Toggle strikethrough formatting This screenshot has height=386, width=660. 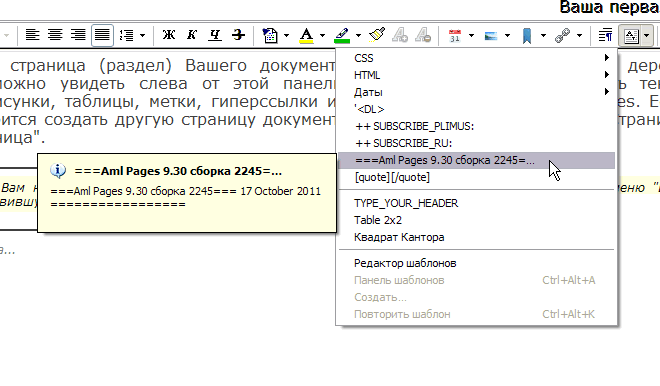pyautogui.click(x=239, y=35)
